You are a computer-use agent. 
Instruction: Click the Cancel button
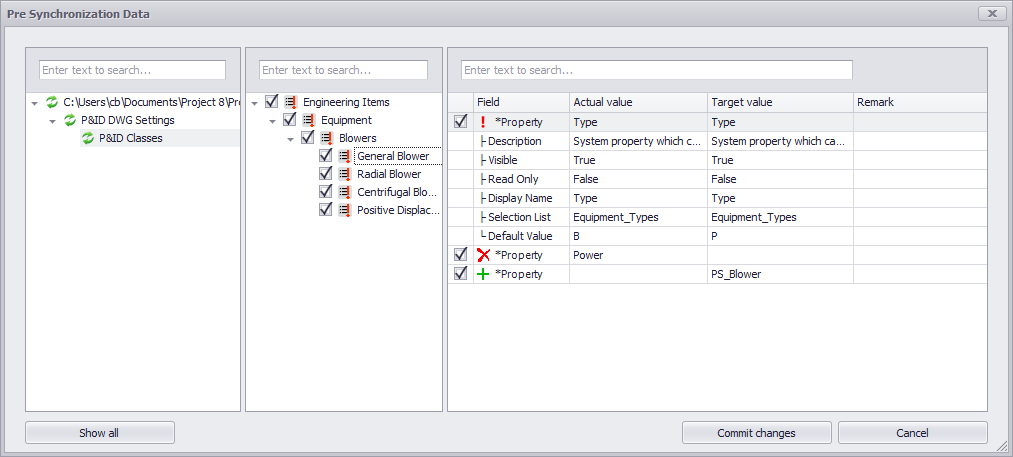coord(913,433)
